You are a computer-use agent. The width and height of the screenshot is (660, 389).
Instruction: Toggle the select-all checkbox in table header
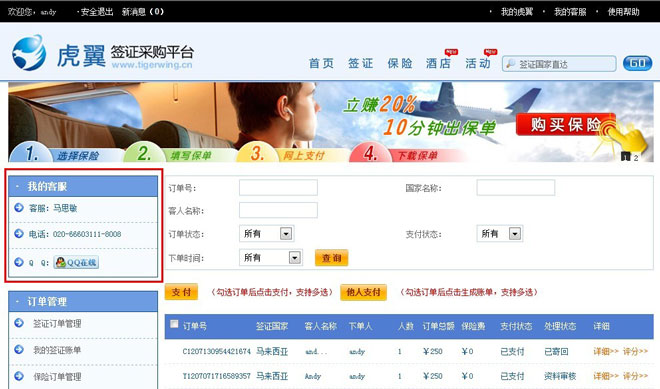click(174, 324)
